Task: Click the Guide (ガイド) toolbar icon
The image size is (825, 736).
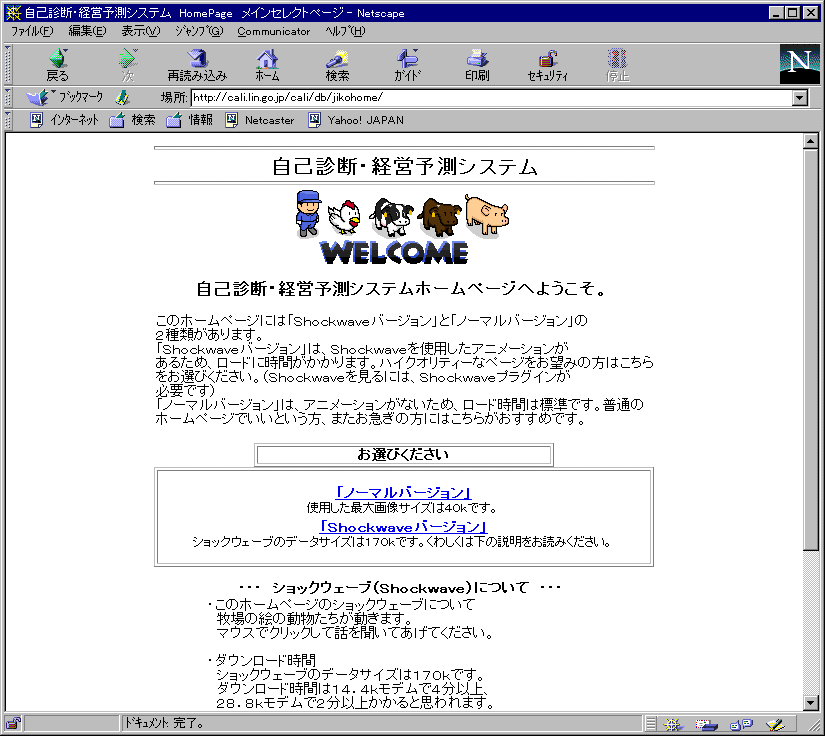Action: pyautogui.click(x=407, y=65)
